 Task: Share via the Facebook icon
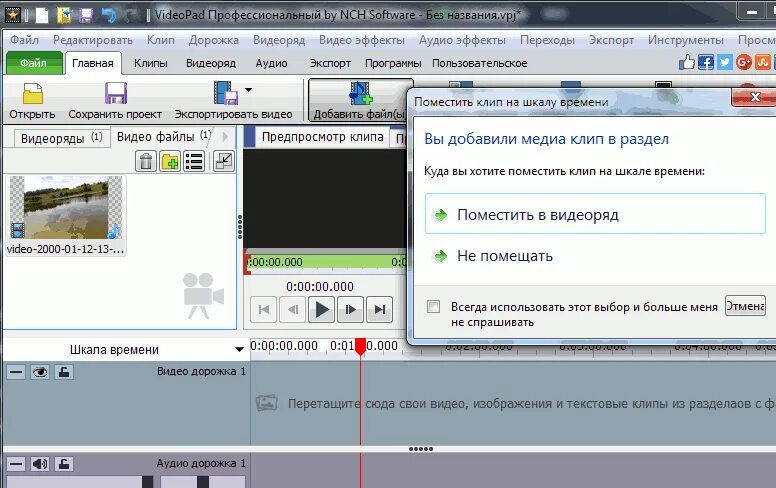(x=706, y=62)
